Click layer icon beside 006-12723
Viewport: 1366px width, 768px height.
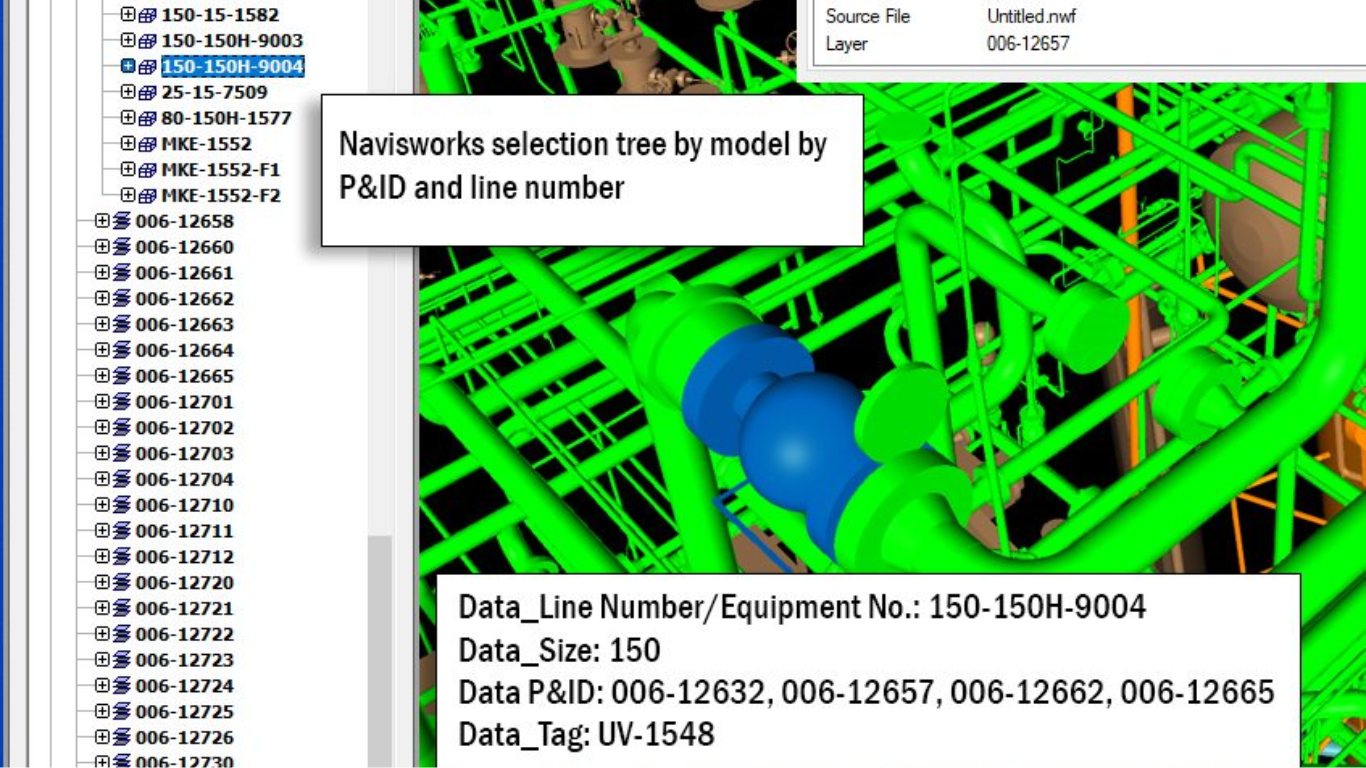pos(122,660)
